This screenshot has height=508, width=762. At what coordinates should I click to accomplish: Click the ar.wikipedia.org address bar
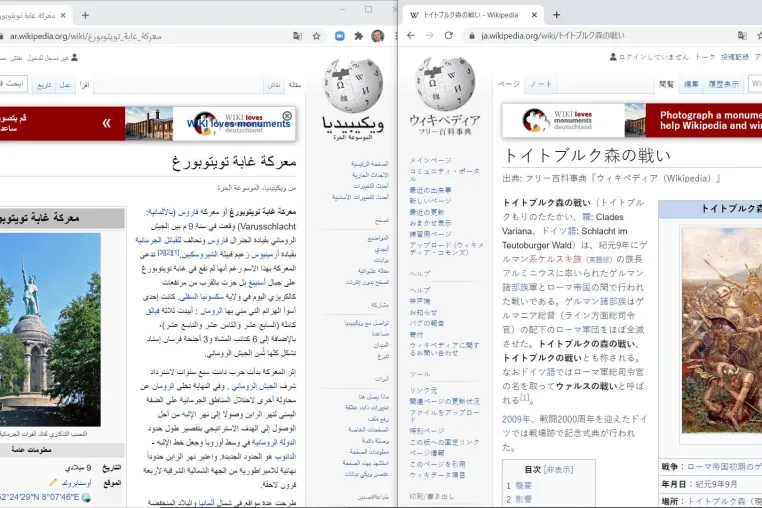click(146, 36)
